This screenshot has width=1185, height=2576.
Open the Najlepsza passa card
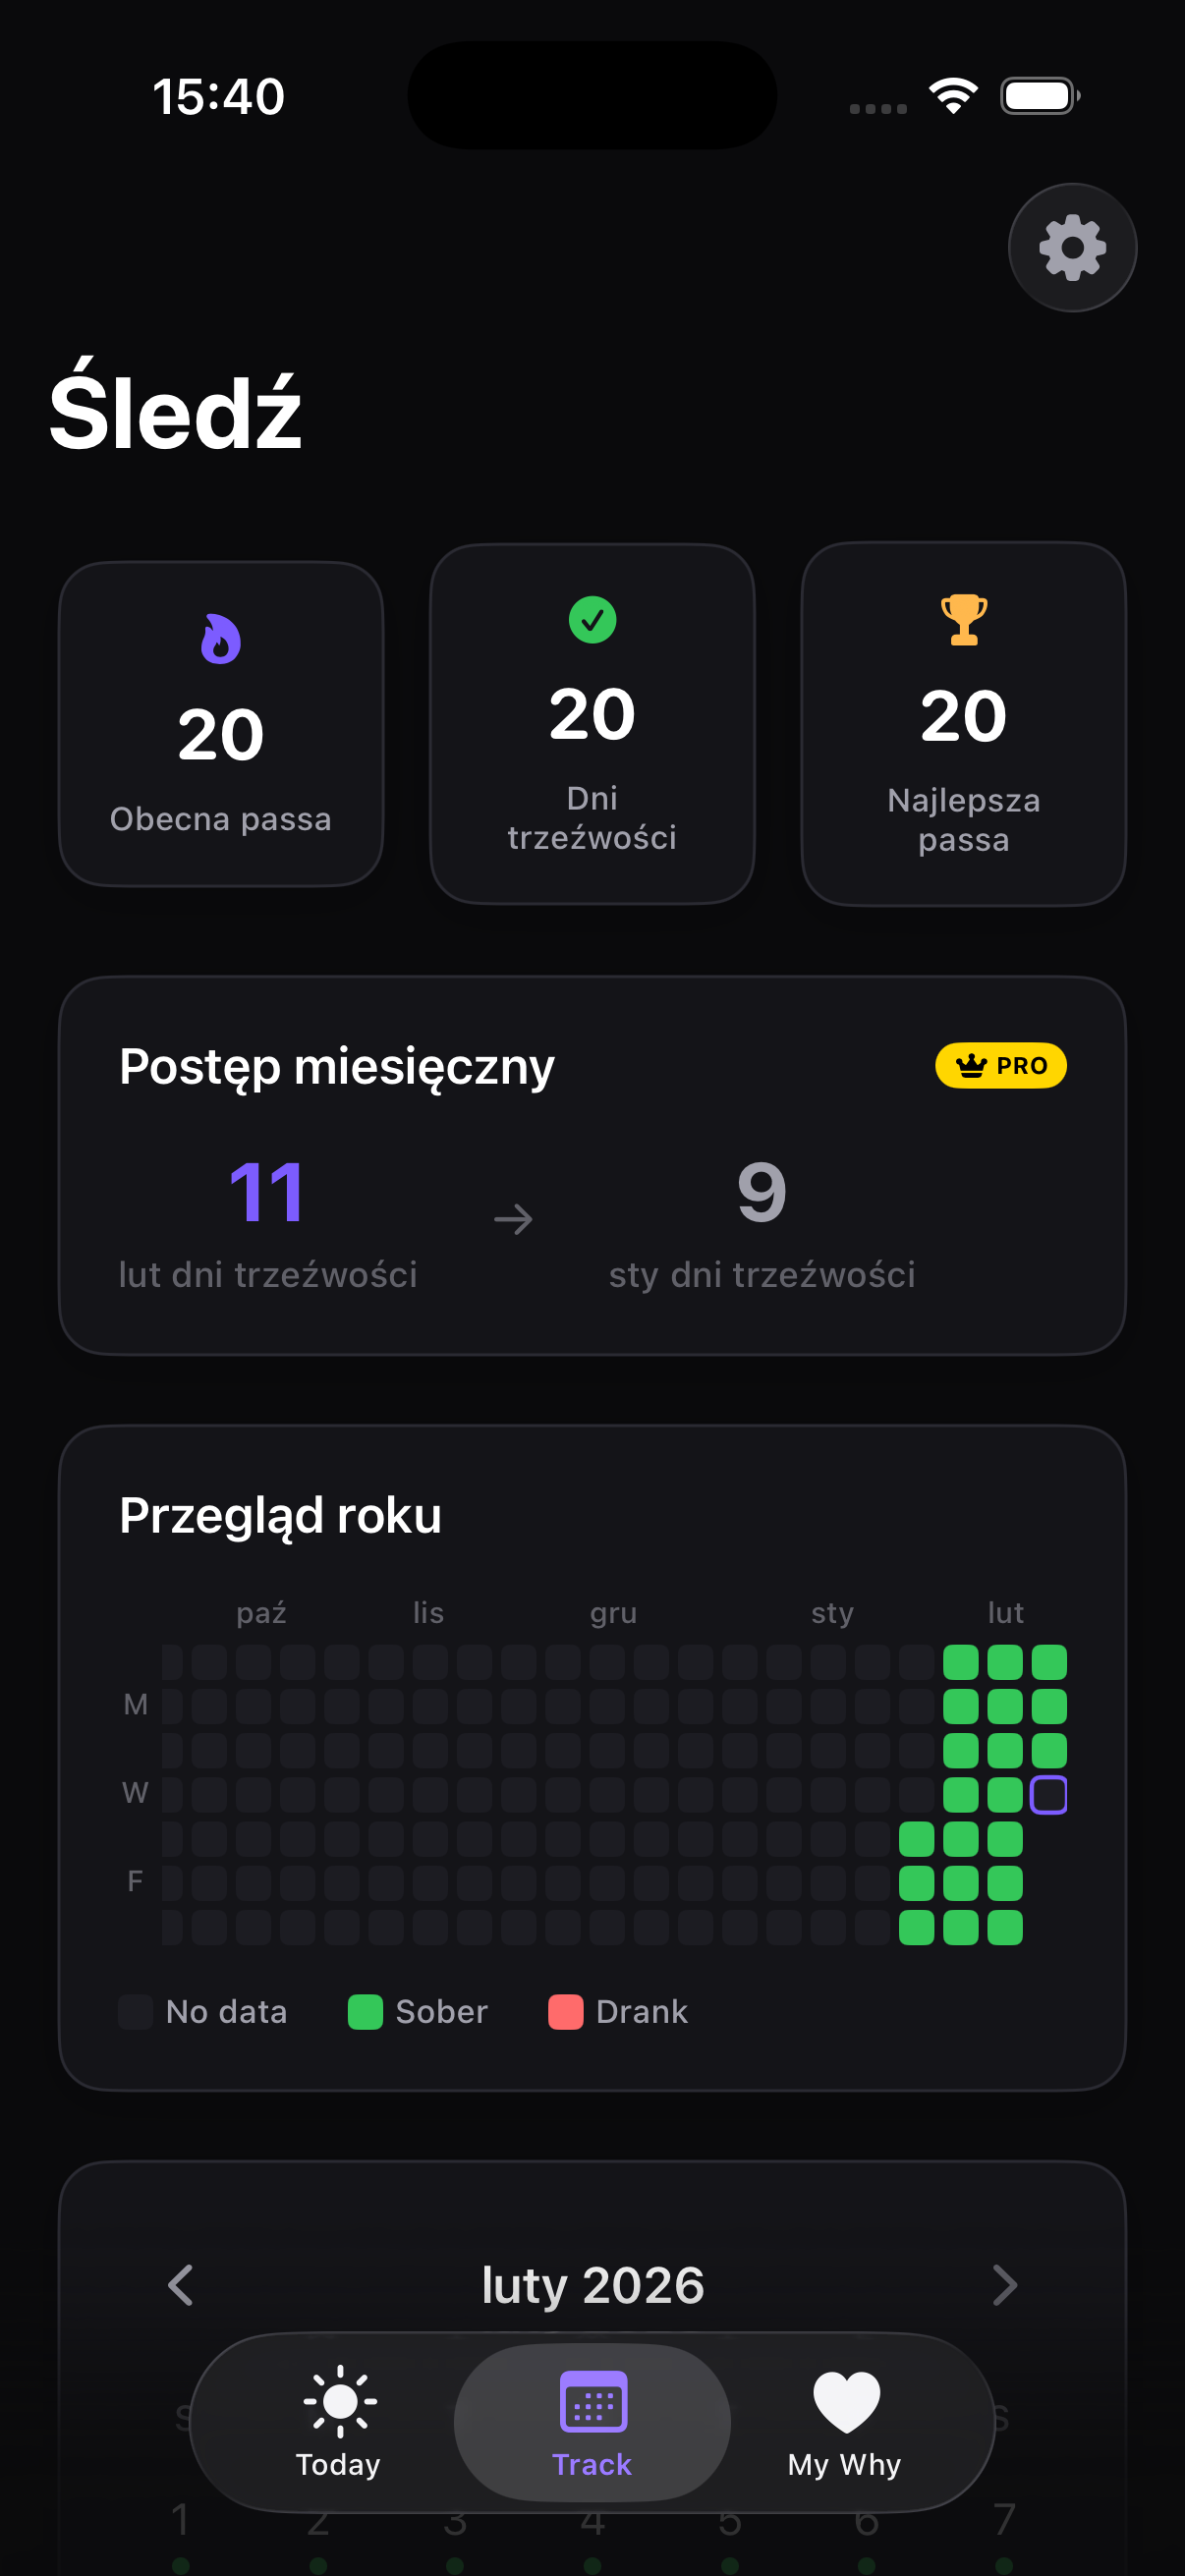[x=964, y=724]
